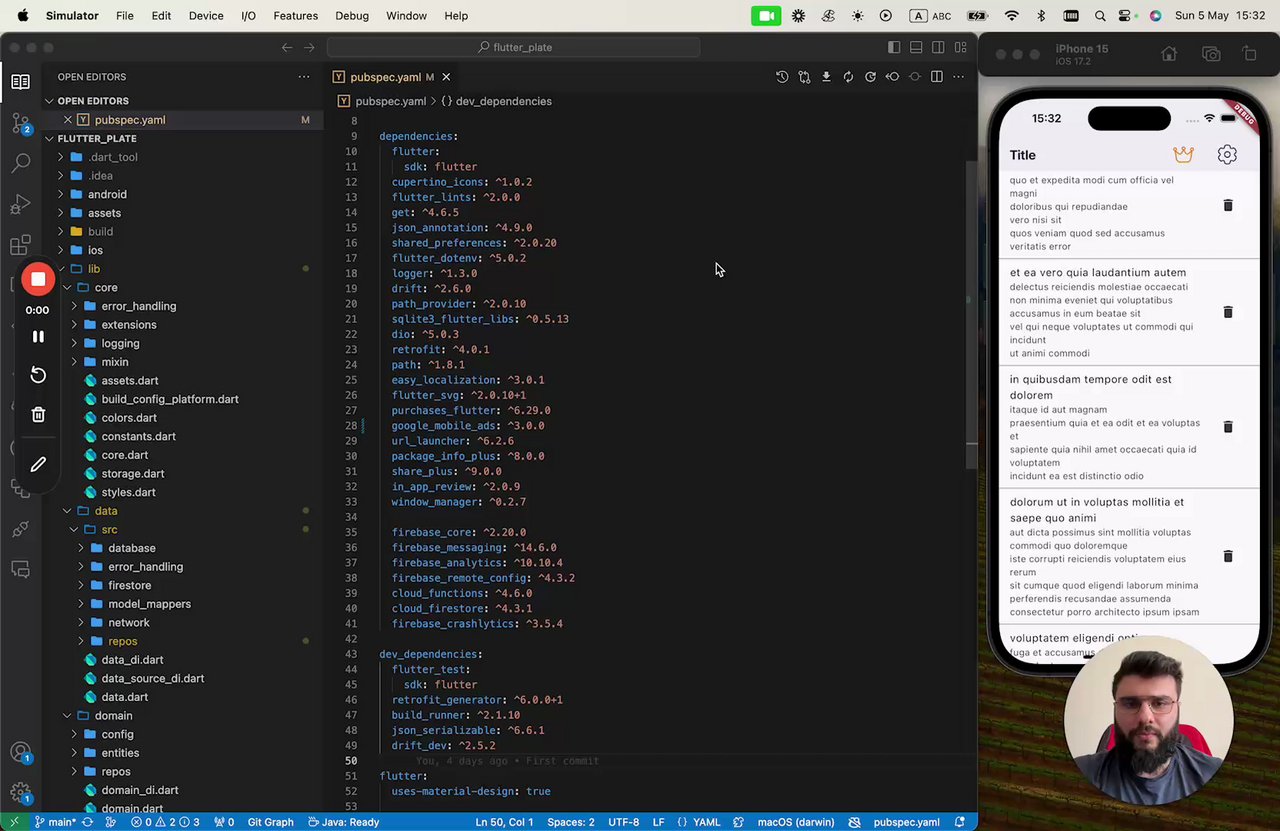This screenshot has height=831, width=1280.
Task: Open constants.dart in the file tree
Action: point(138,436)
